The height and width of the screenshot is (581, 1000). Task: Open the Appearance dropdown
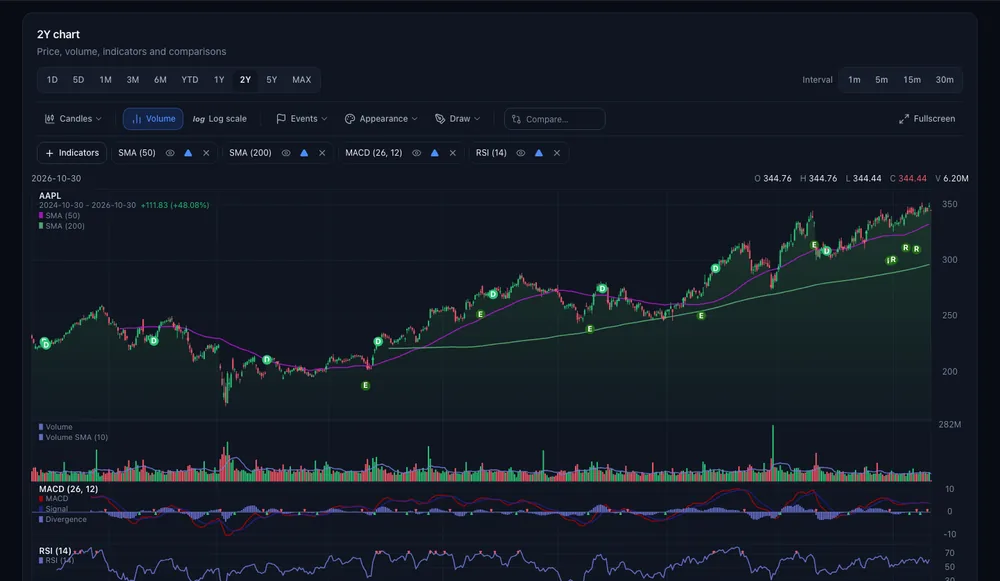click(x=381, y=119)
